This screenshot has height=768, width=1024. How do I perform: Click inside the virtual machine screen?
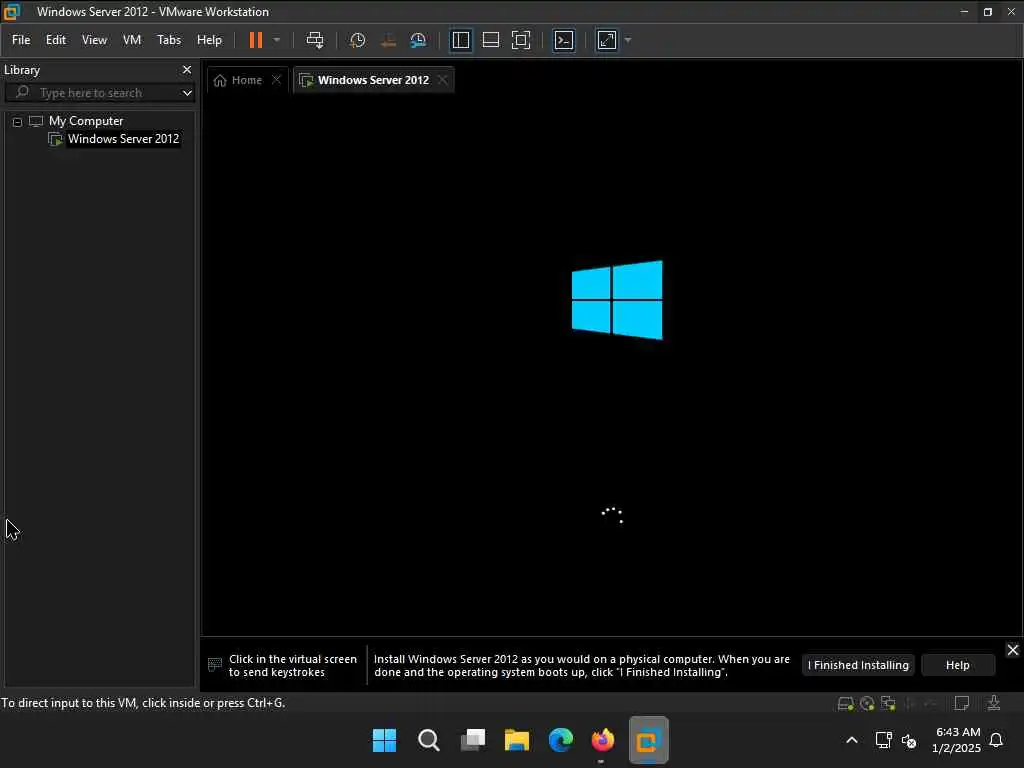pyautogui.click(x=612, y=366)
